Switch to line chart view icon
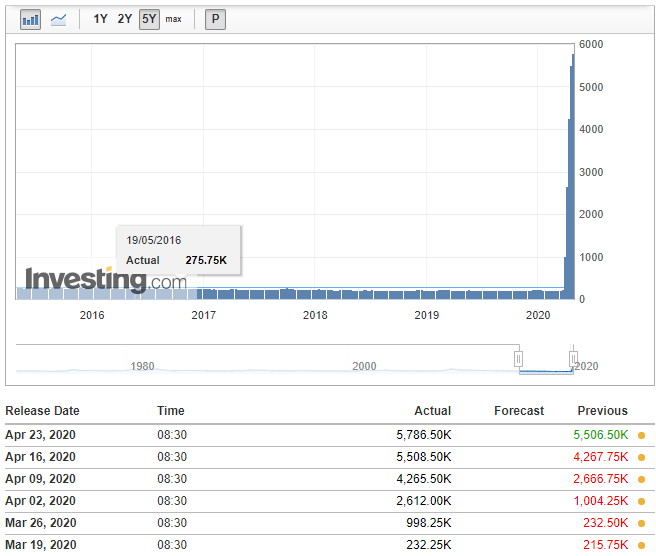 click(58, 19)
